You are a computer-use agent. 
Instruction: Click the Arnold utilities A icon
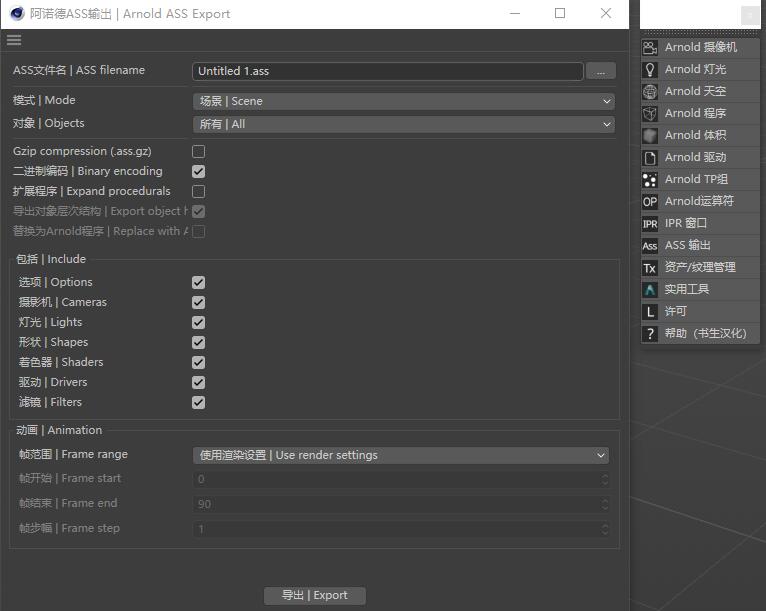[650, 290]
